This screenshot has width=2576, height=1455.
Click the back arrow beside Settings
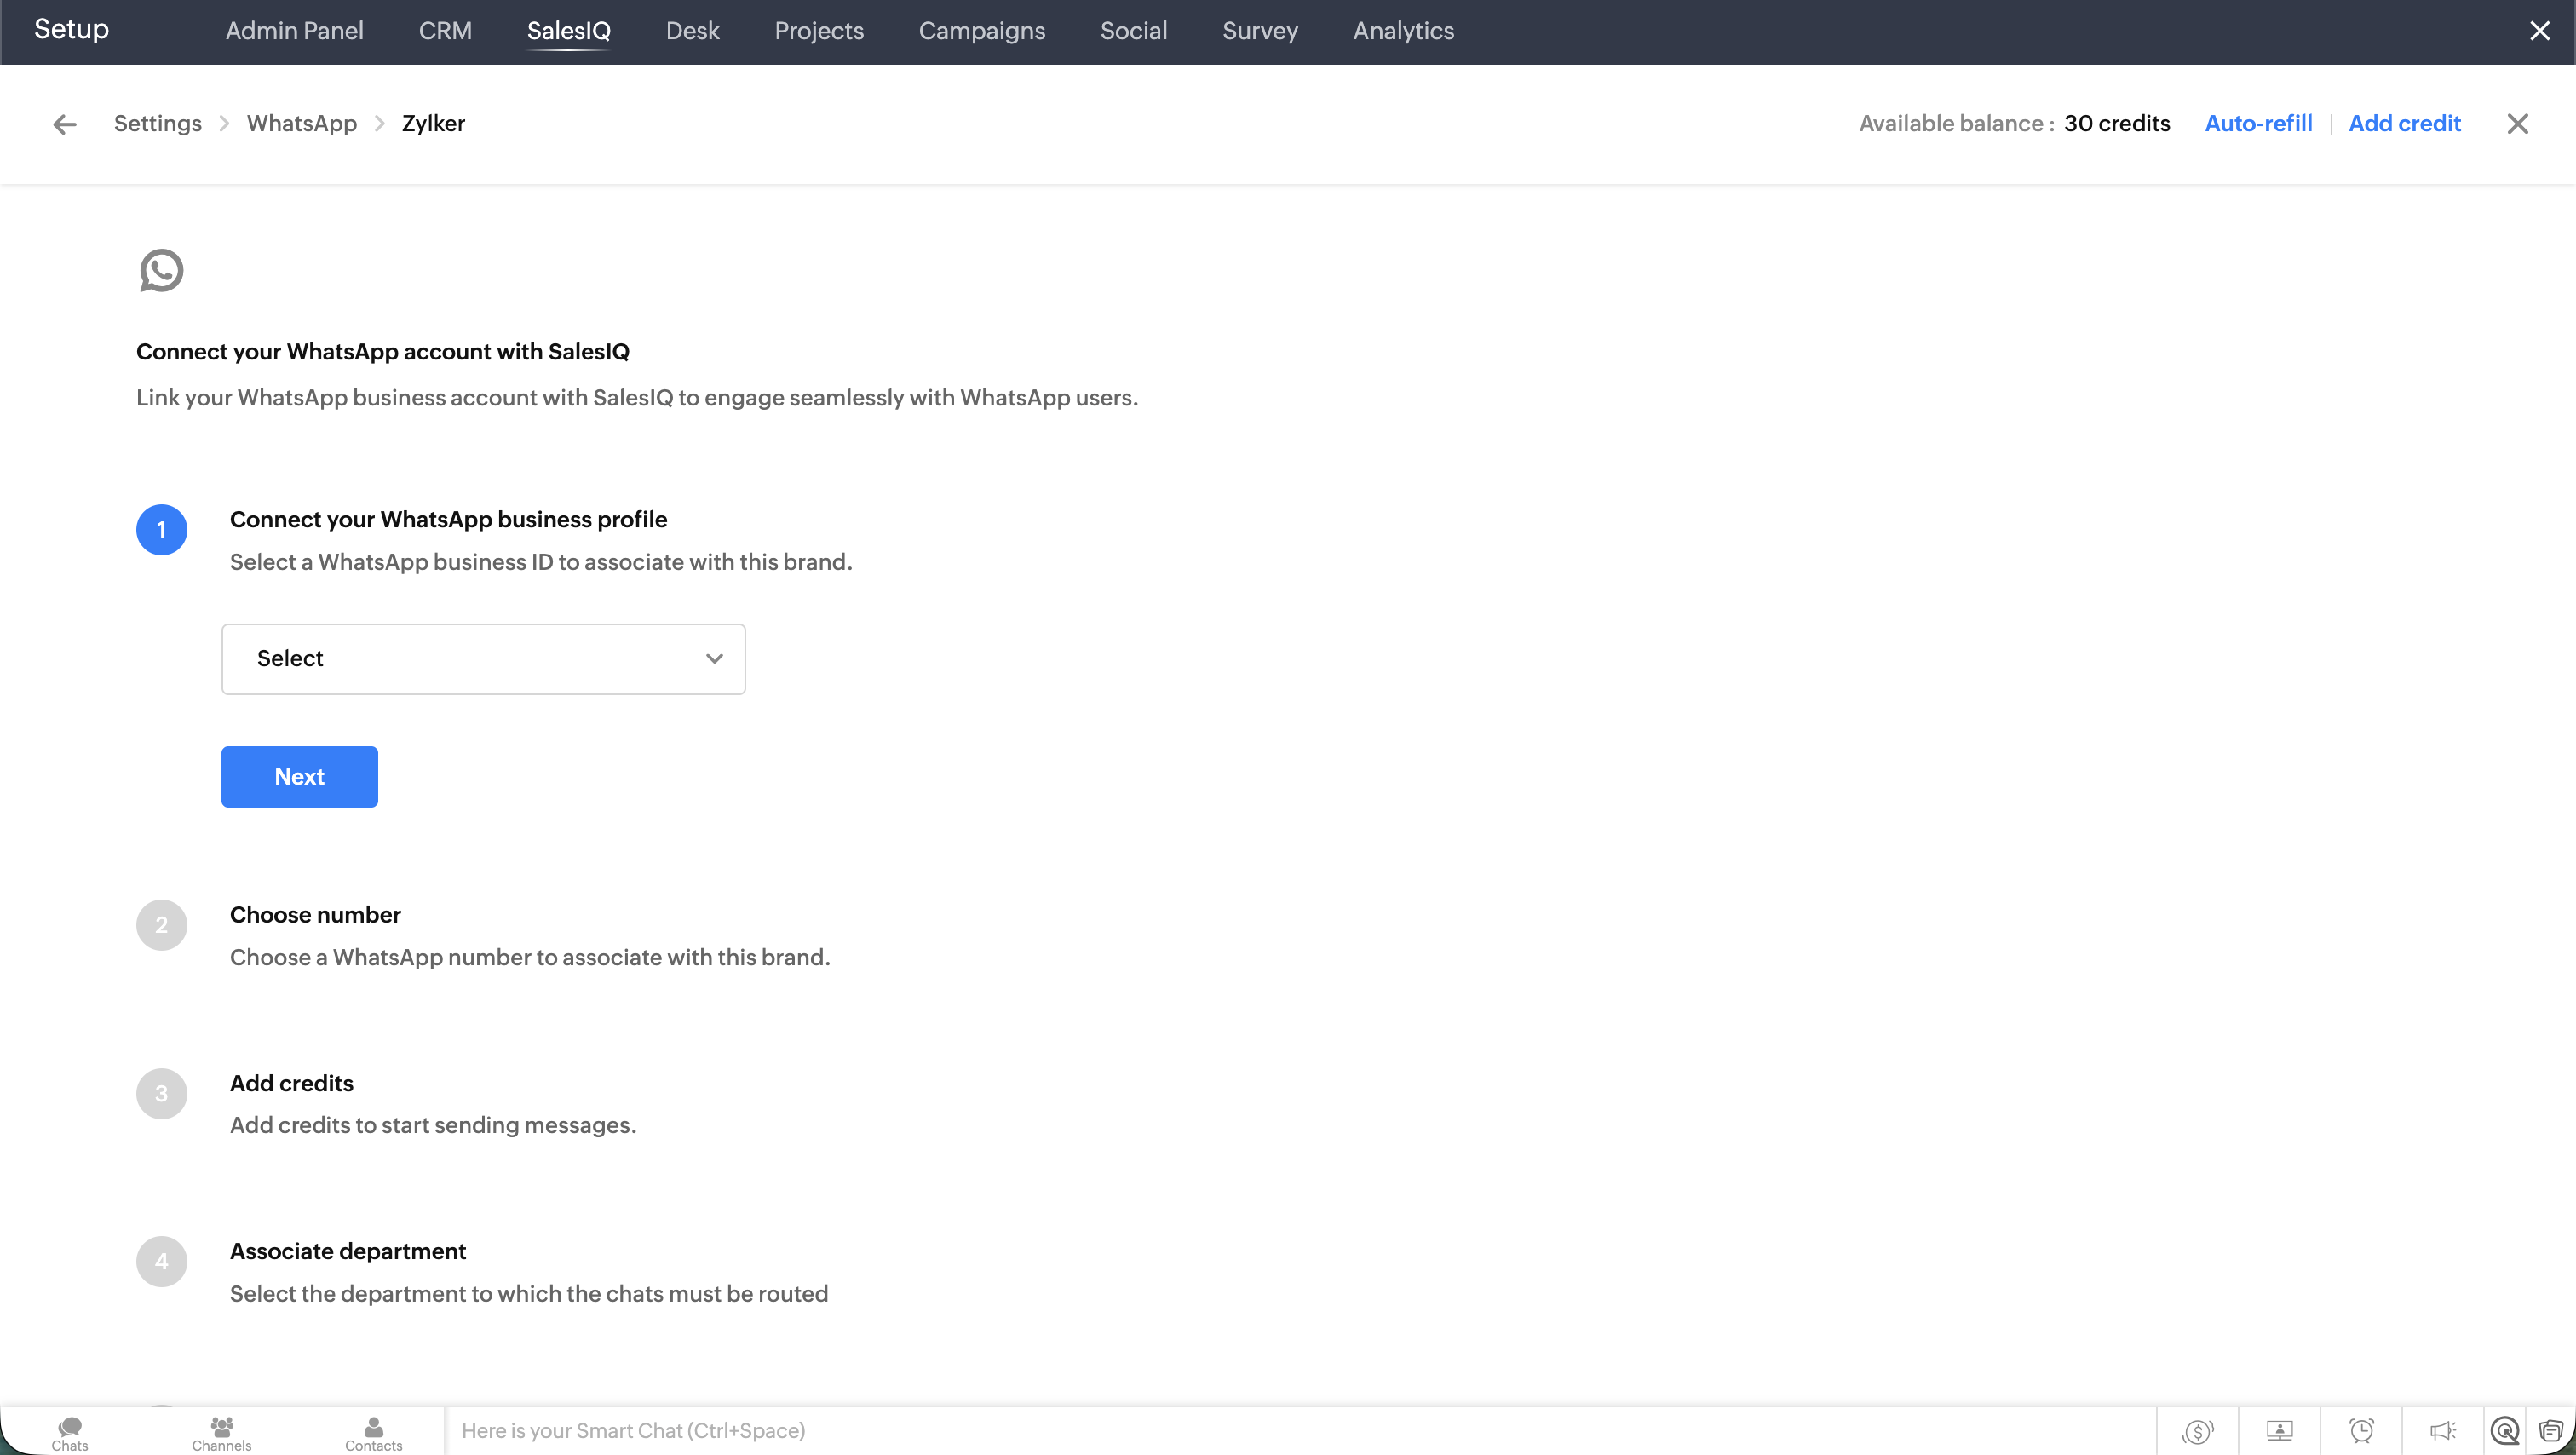click(x=65, y=124)
